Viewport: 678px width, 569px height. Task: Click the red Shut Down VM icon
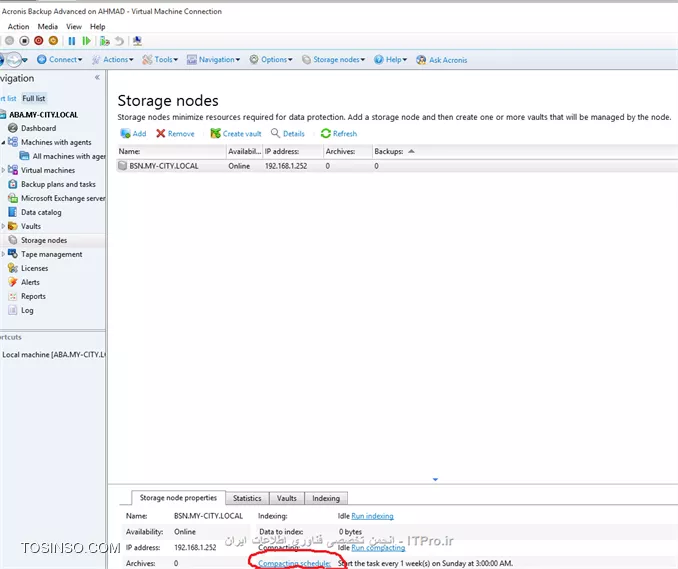pos(38,41)
